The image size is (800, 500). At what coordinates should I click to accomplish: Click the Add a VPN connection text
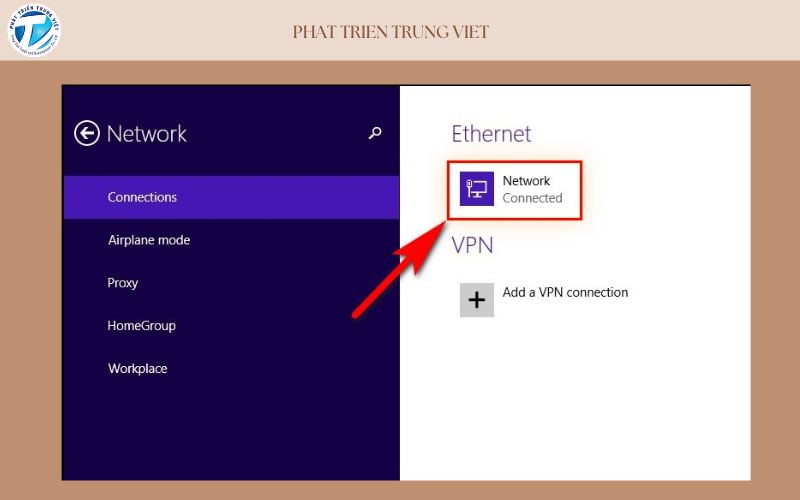tap(565, 293)
